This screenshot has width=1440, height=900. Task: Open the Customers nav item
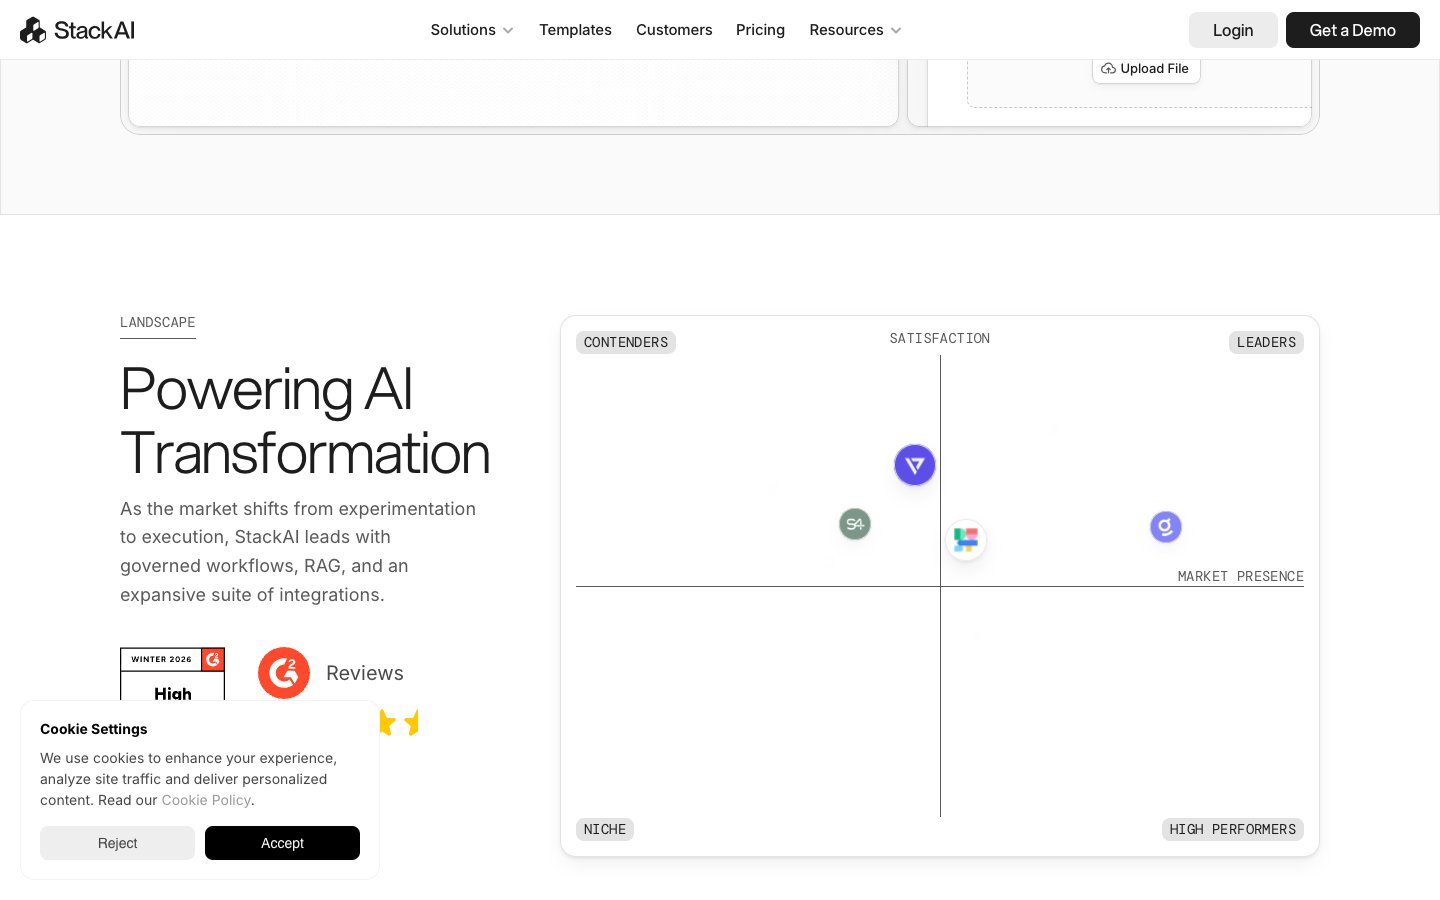[x=674, y=30]
